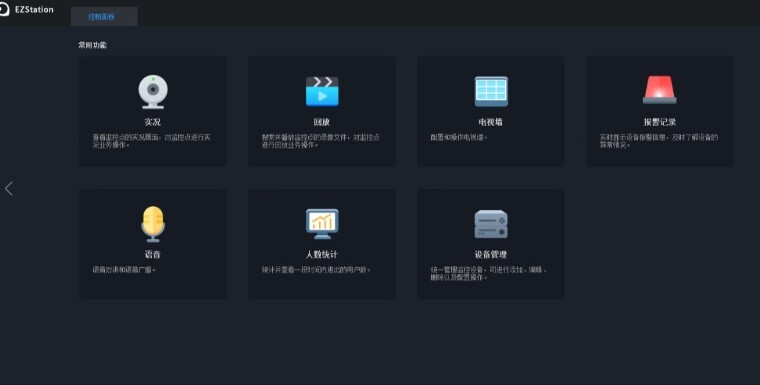Click description text under 回放 card
Screen dimensions: 760x385
click(321, 141)
